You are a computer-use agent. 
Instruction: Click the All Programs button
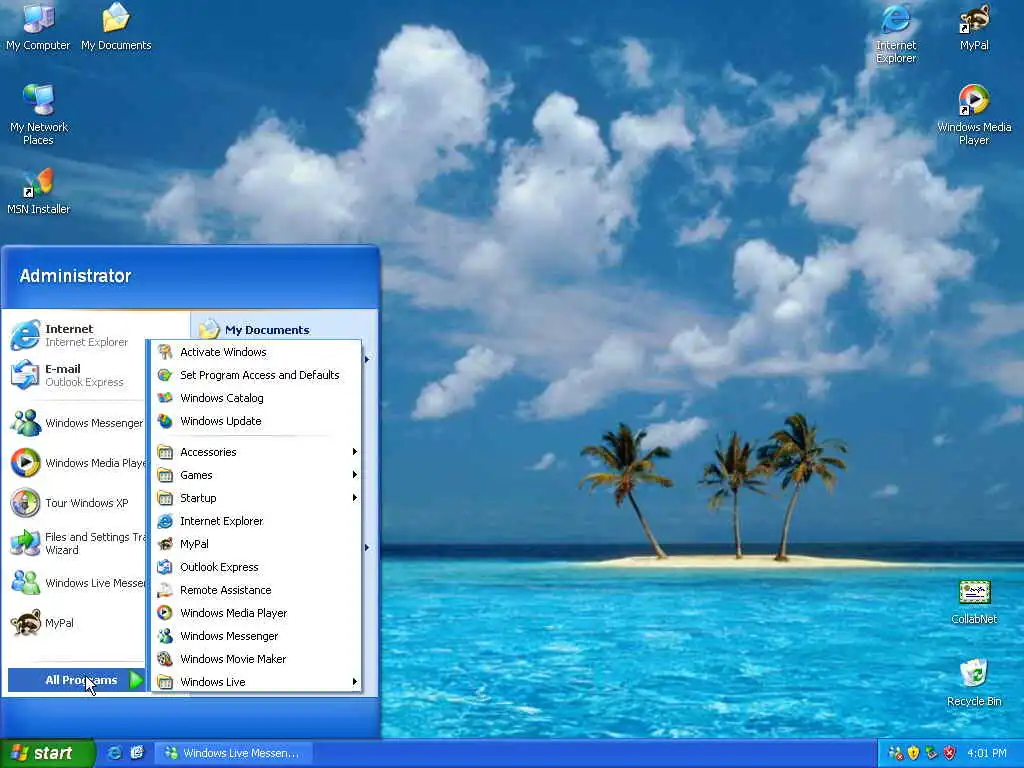point(76,680)
